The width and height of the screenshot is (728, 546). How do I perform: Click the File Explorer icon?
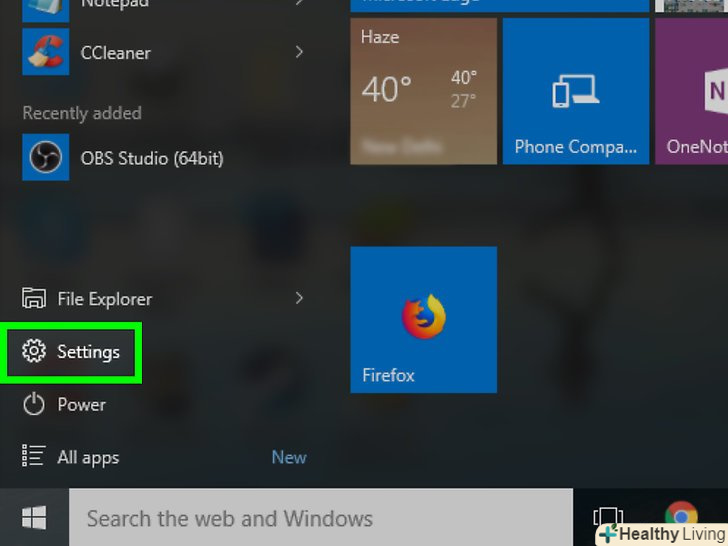(34, 298)
